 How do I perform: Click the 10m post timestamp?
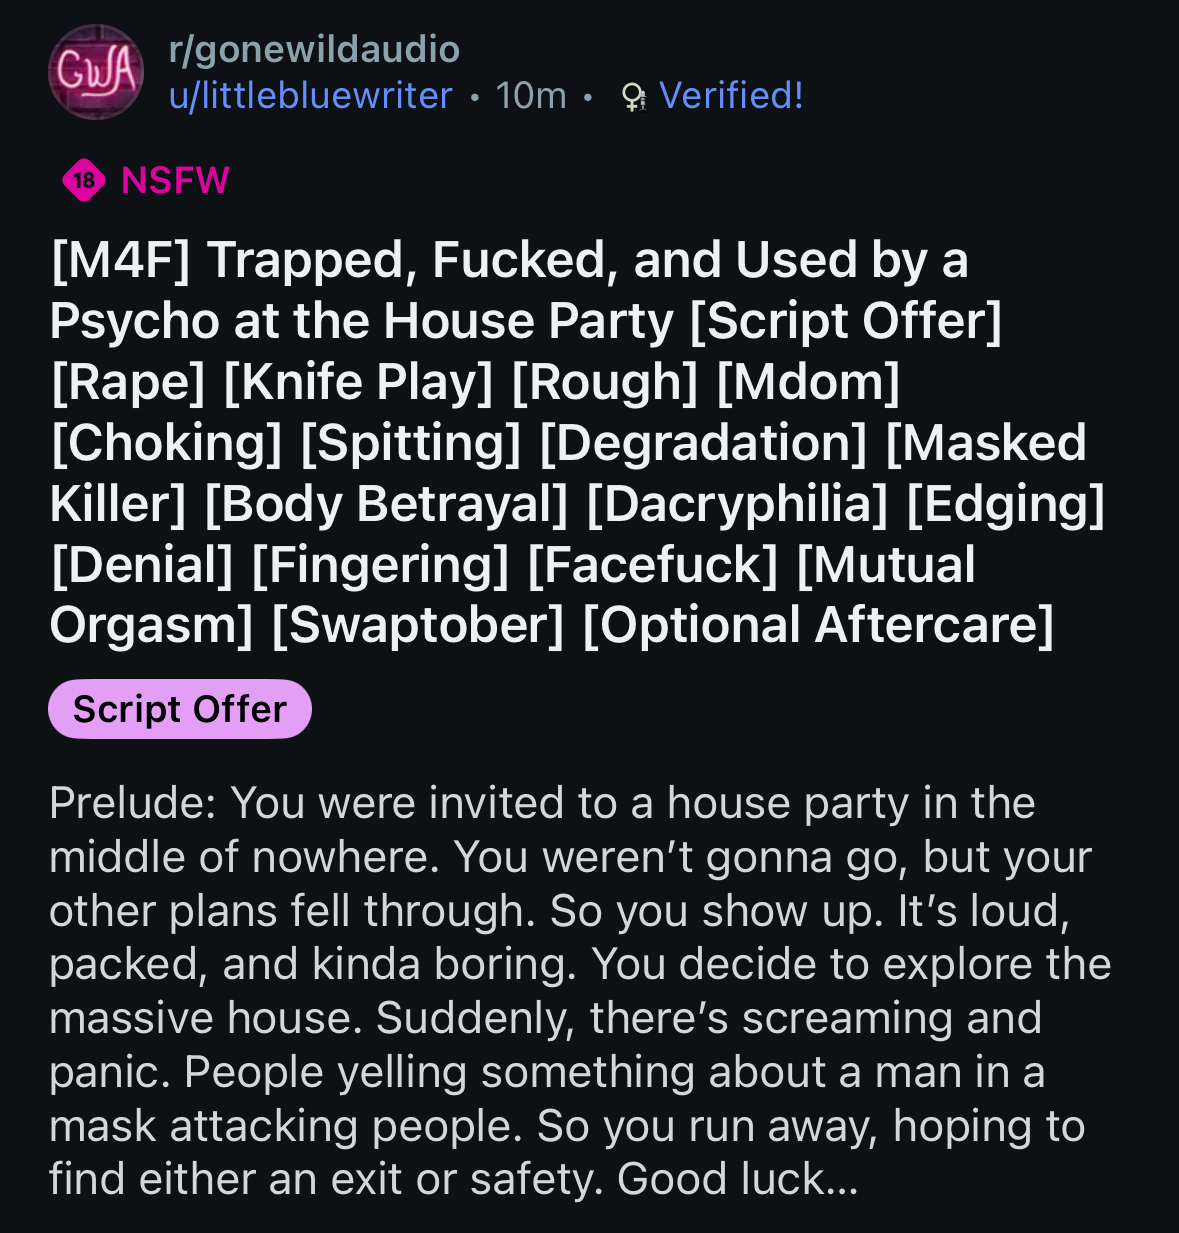coord(531,96)
